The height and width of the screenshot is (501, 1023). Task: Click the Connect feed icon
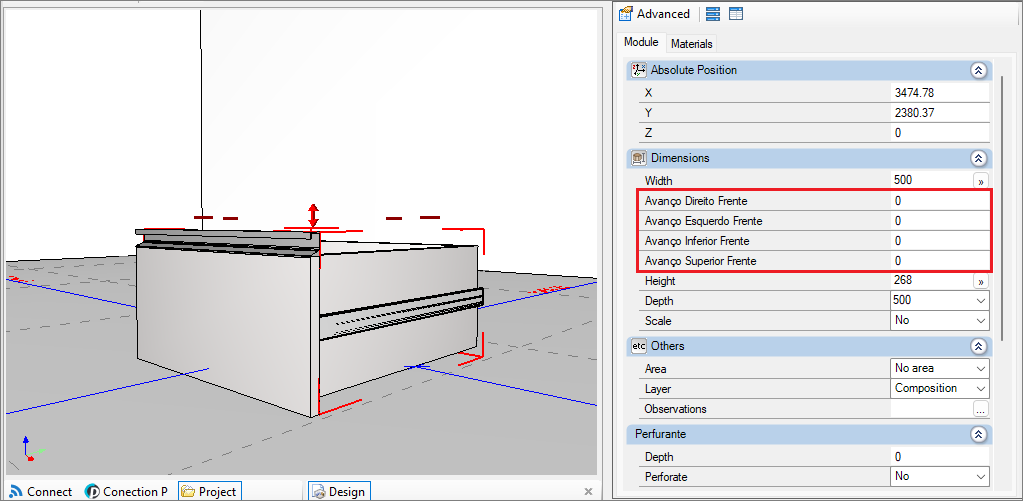click(15, 491)
